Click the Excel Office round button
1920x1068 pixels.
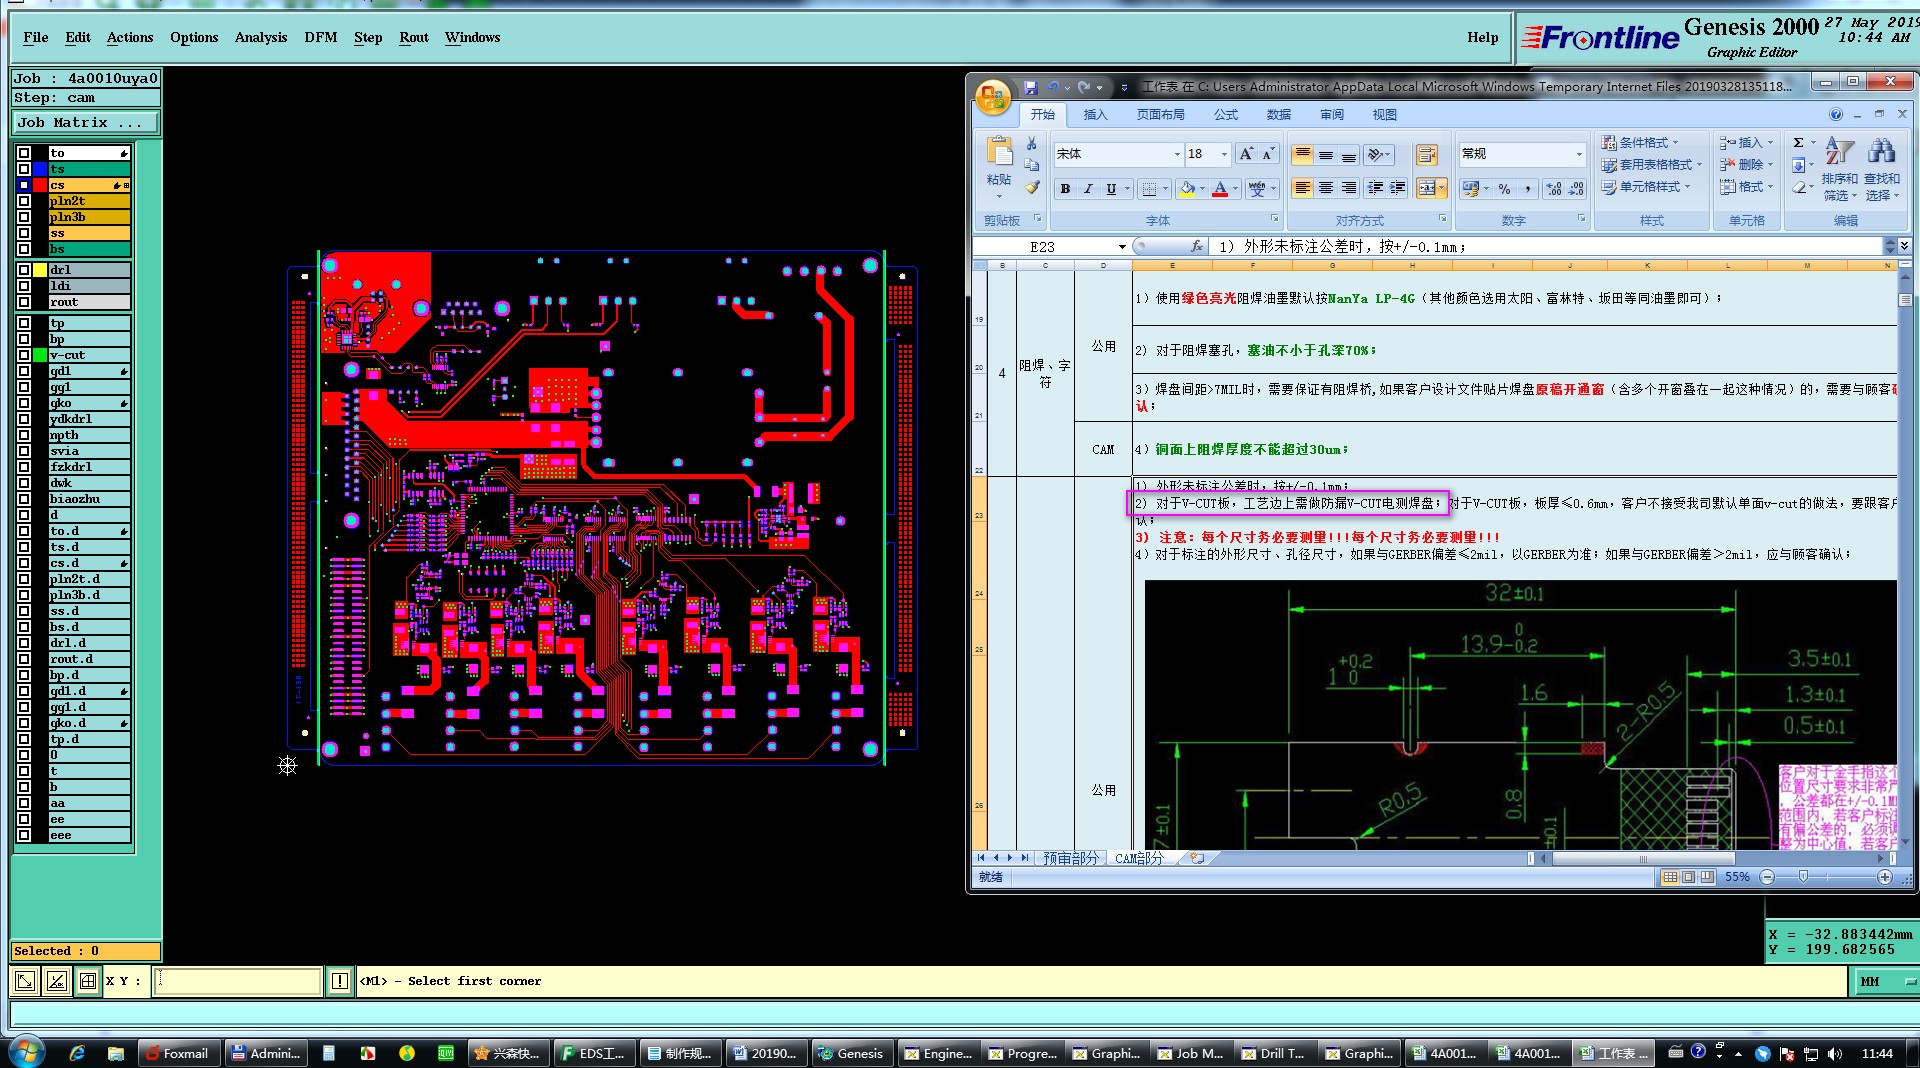(993, 97)
